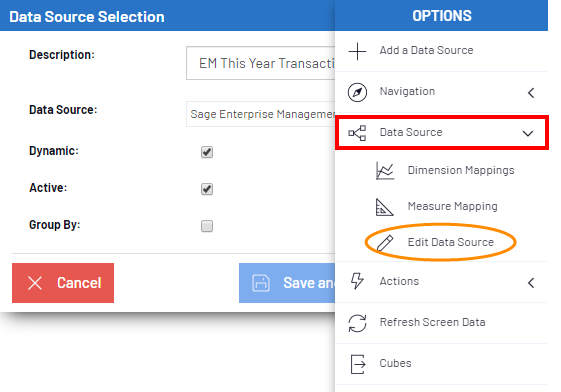Expand the Navigation section chevron
This screenshot has width=561, height=392.
pos(531,93)
